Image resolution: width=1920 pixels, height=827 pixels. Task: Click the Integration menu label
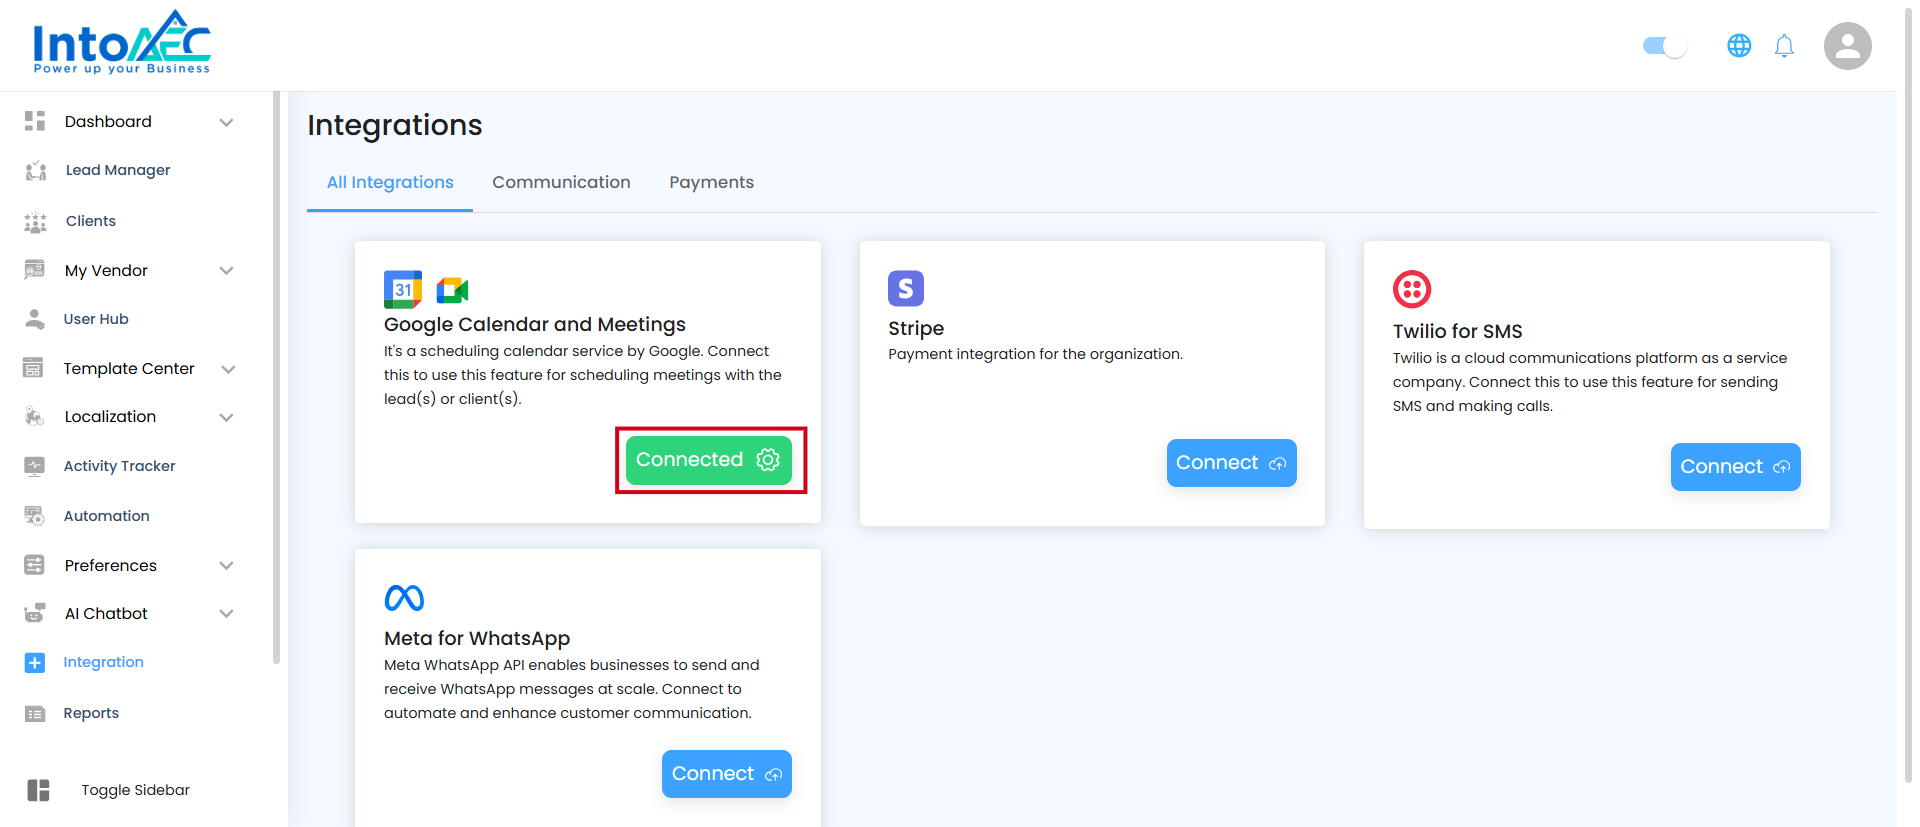pyautogui.click(x=104, y=662)
